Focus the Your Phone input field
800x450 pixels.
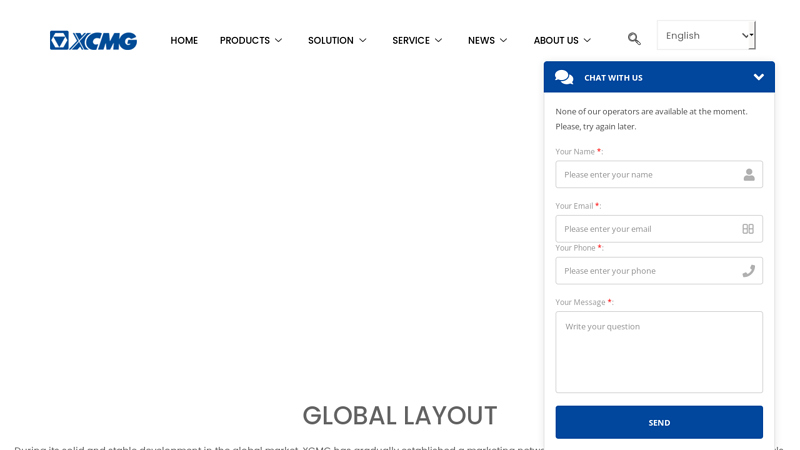pyautogui.click(x=659, y=271)
